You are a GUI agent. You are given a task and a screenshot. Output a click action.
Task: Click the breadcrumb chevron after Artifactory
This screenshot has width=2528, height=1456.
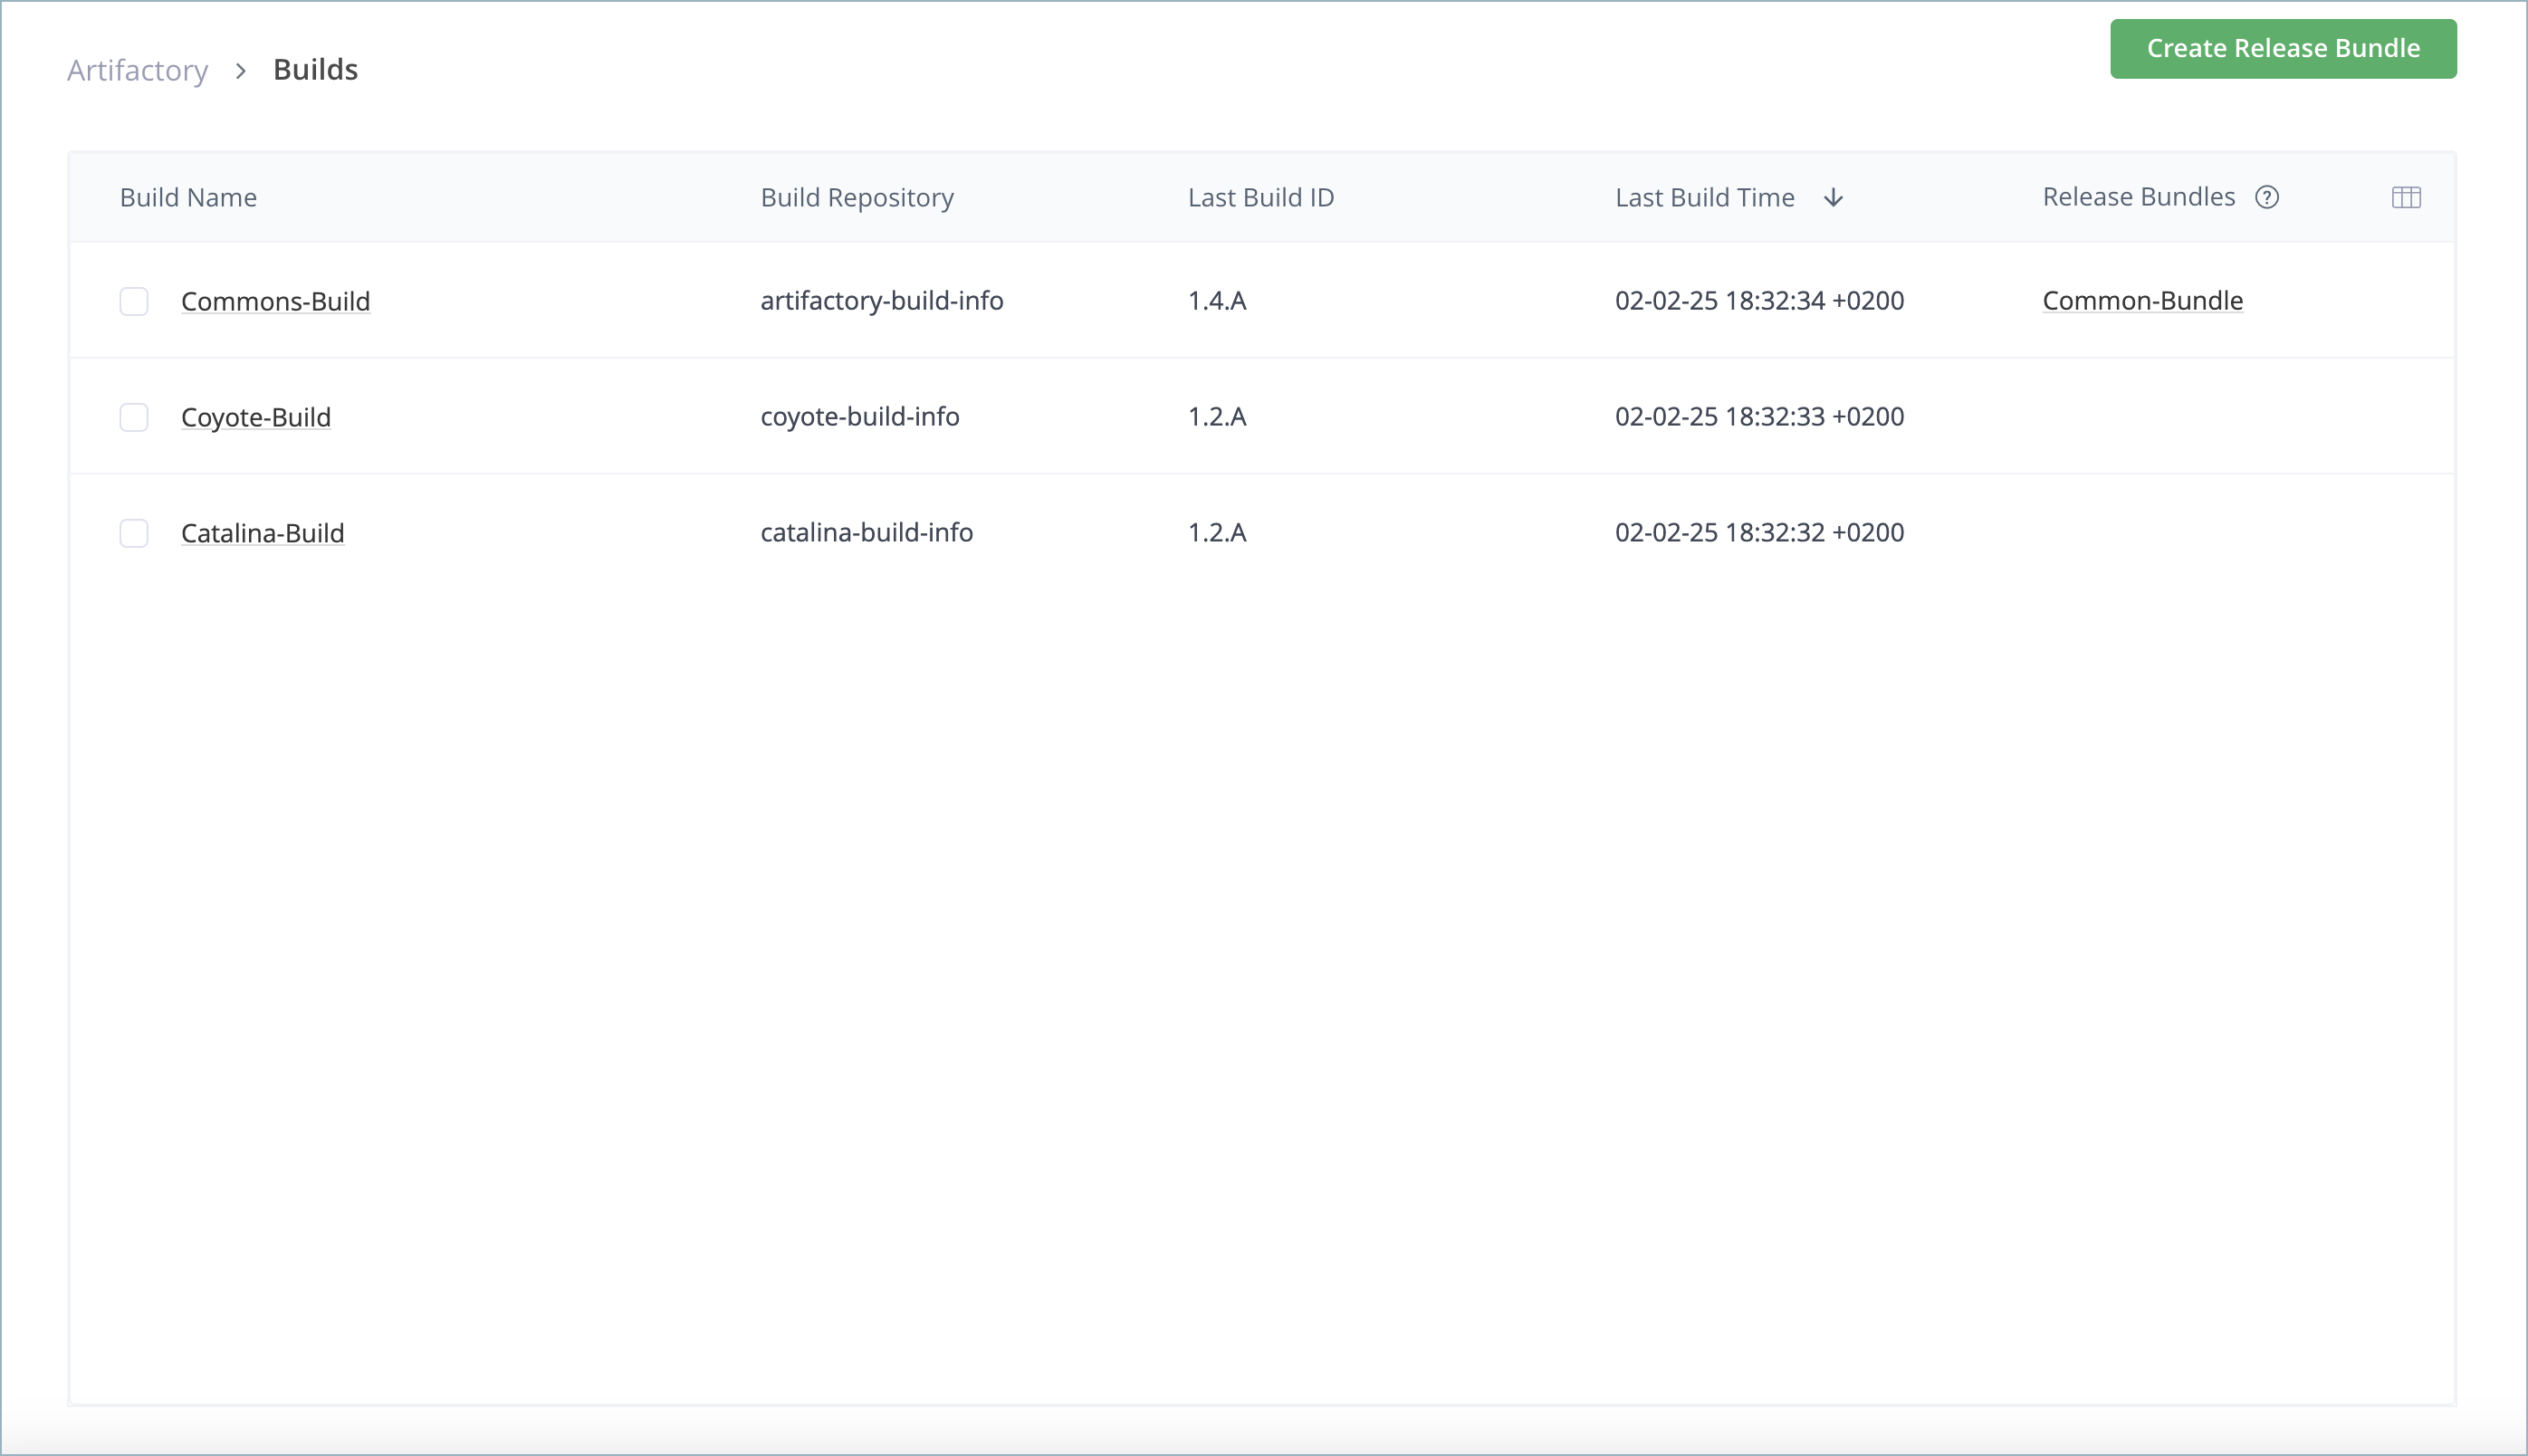point(240,71)
